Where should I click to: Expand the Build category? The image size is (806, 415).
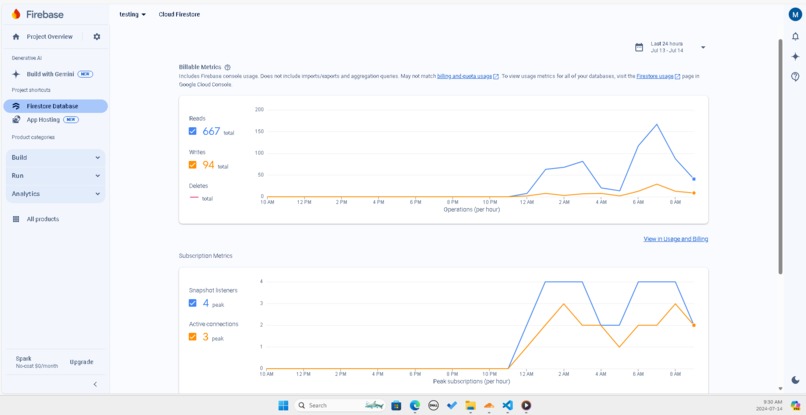tap(56, 158)
